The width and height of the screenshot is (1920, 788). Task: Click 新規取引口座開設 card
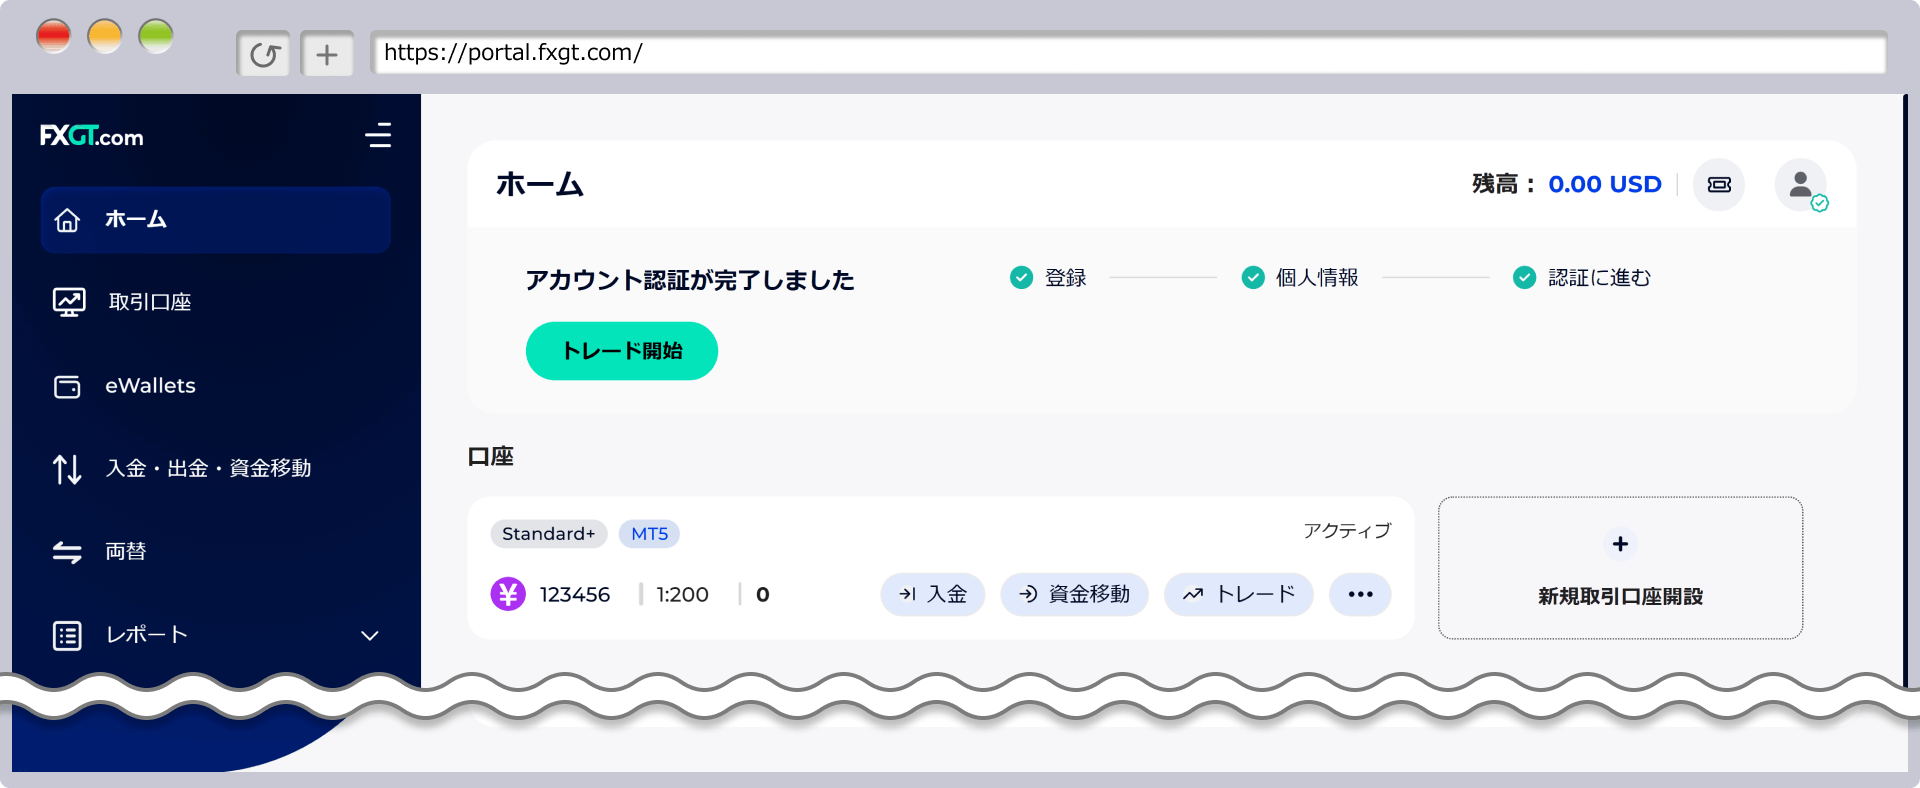(1620, 568)
